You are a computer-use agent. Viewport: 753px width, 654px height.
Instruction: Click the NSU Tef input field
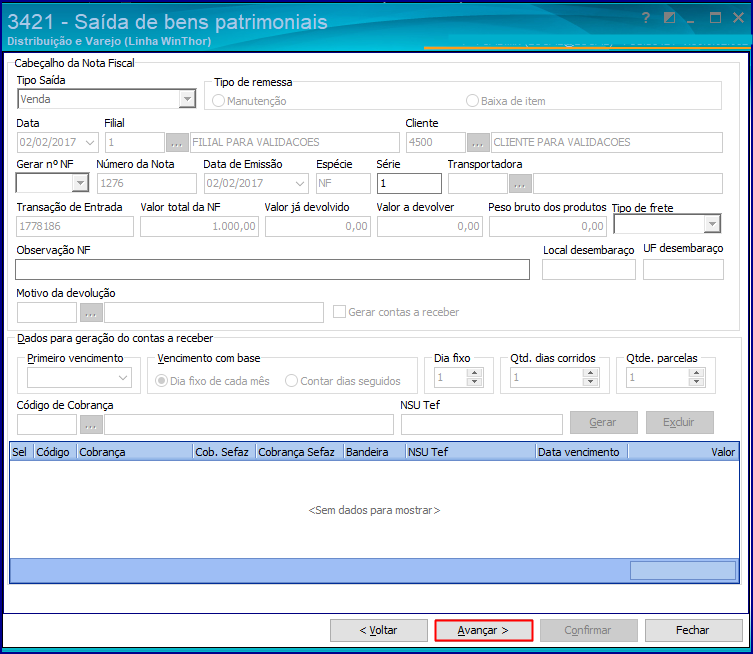click(x=482, y=424)
